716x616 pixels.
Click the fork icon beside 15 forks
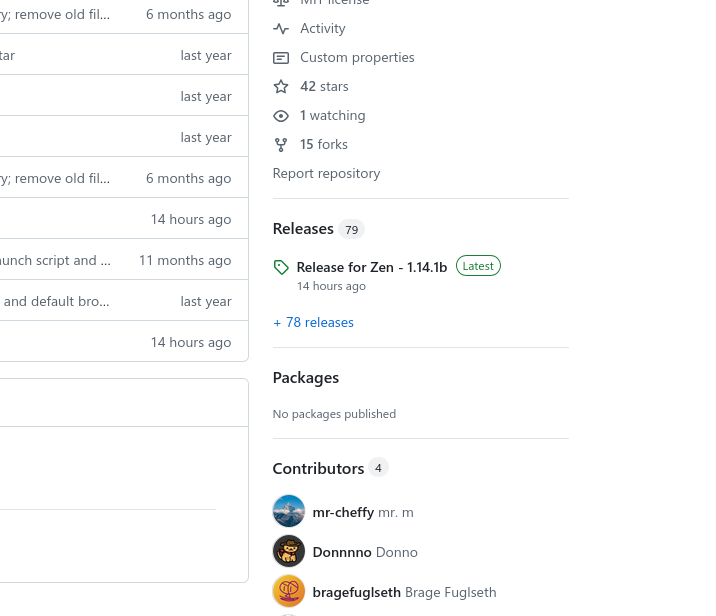tap(281, 145)
